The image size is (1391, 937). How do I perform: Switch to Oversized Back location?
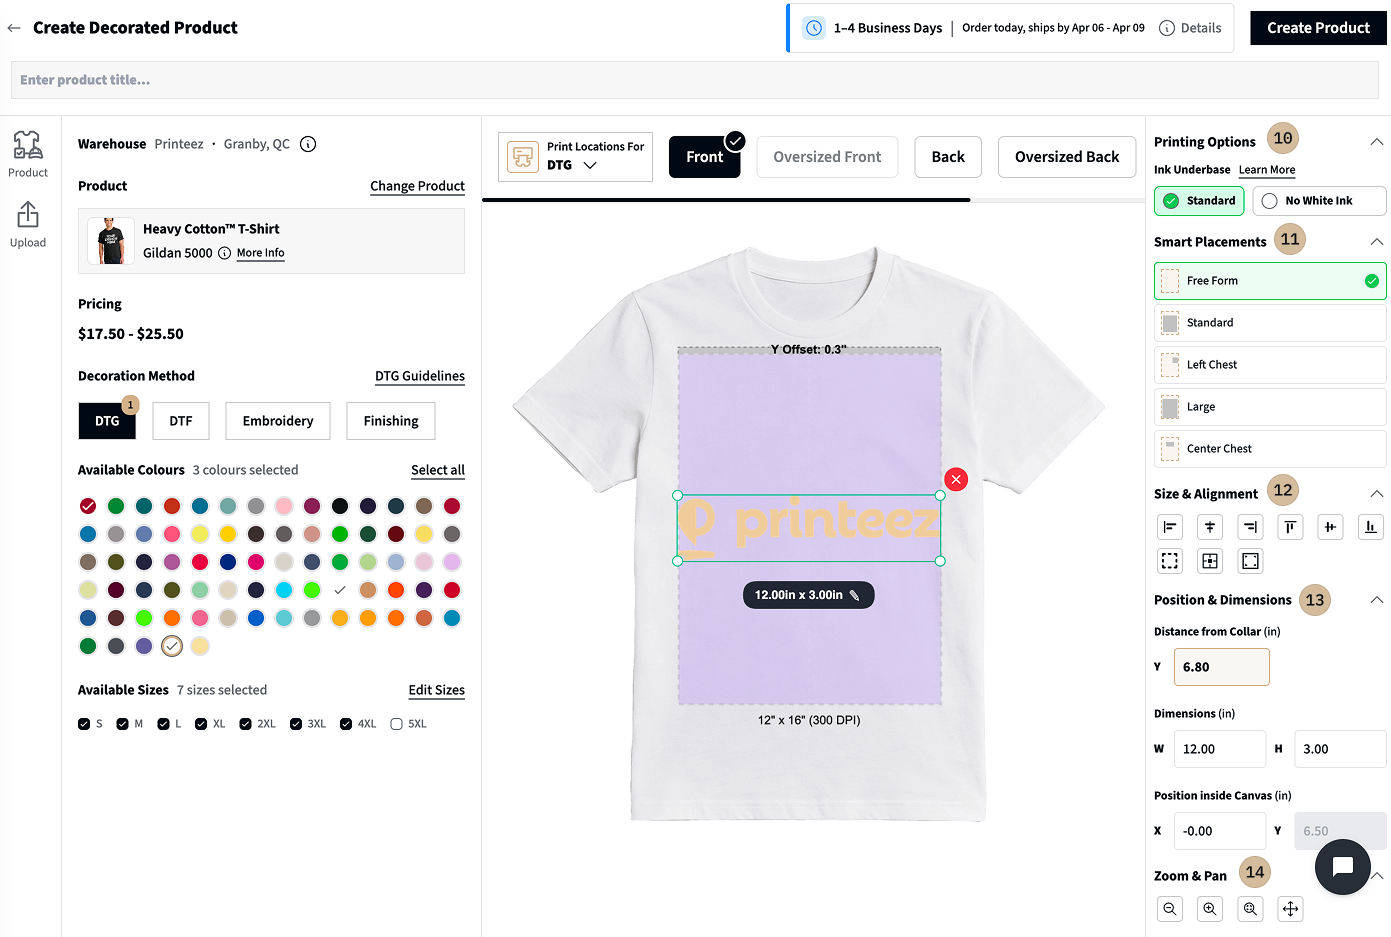1067,157
